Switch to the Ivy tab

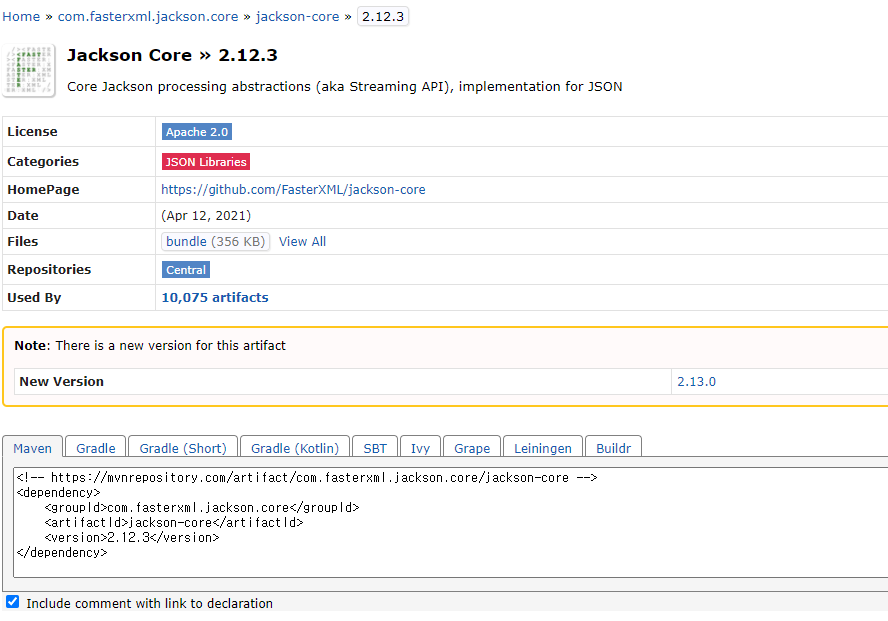point(420,448)
